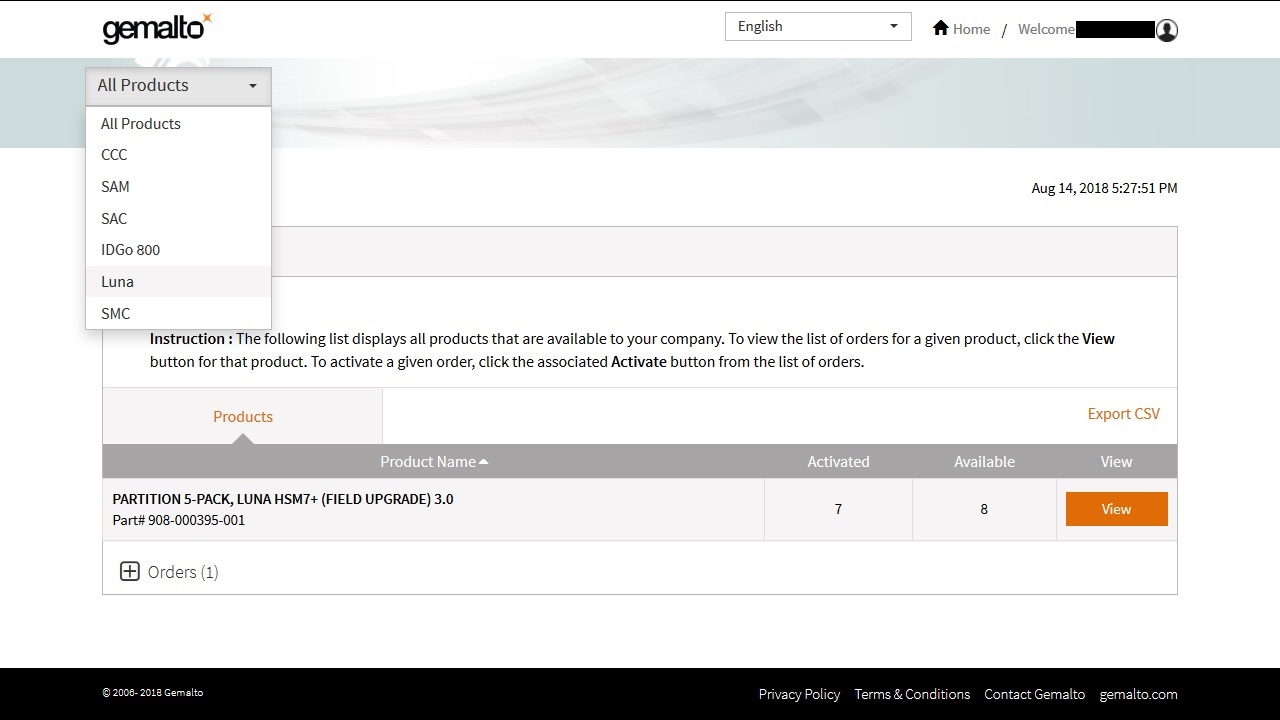Open the English language dropdown

click(x=817, y=27)
